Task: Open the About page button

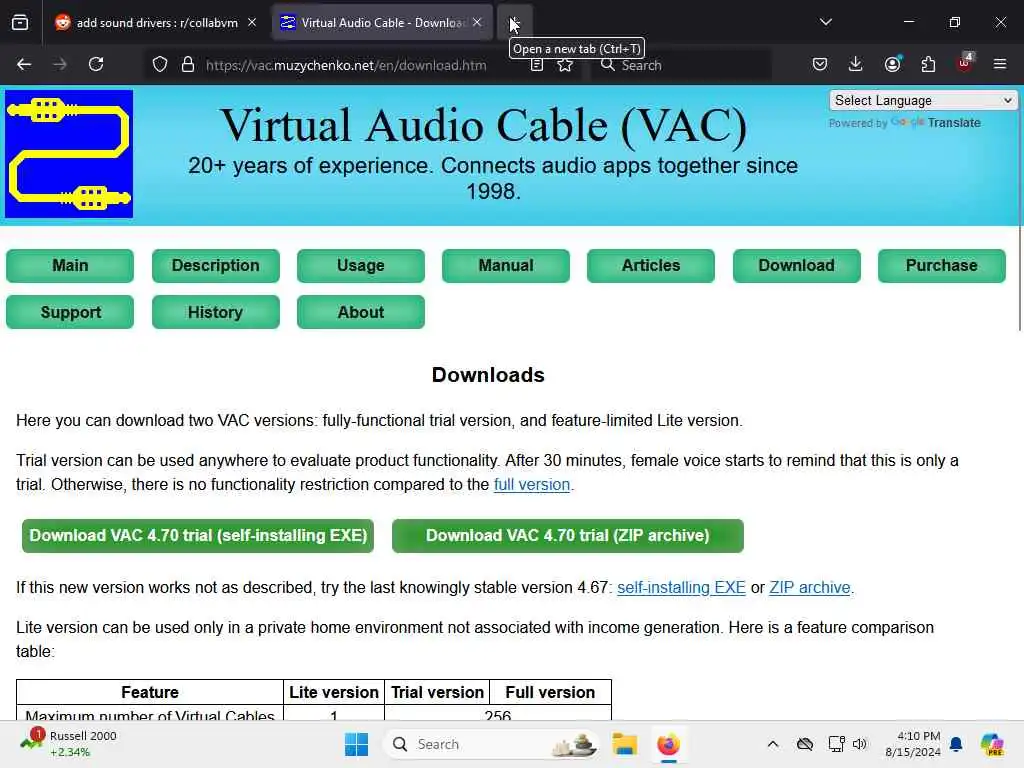Action: coord(360,312)
